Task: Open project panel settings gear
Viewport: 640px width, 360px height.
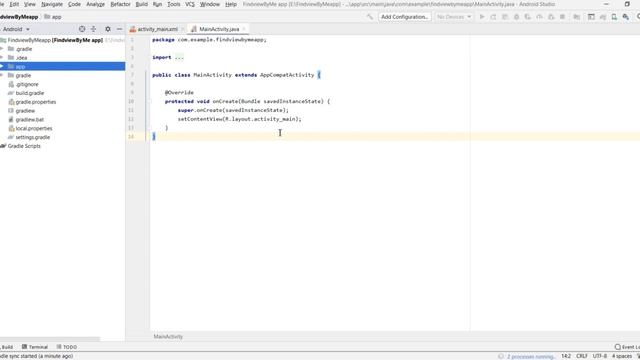Action: pyautogui.click(x=108, y=29)
